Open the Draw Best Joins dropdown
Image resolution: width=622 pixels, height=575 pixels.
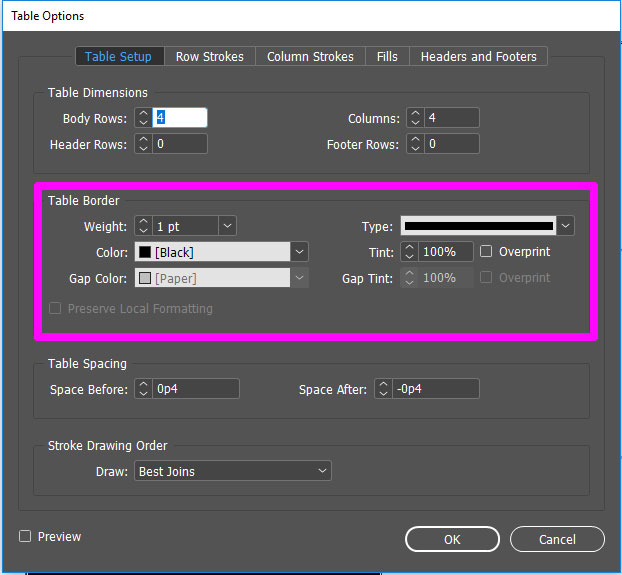click(233, 471)
